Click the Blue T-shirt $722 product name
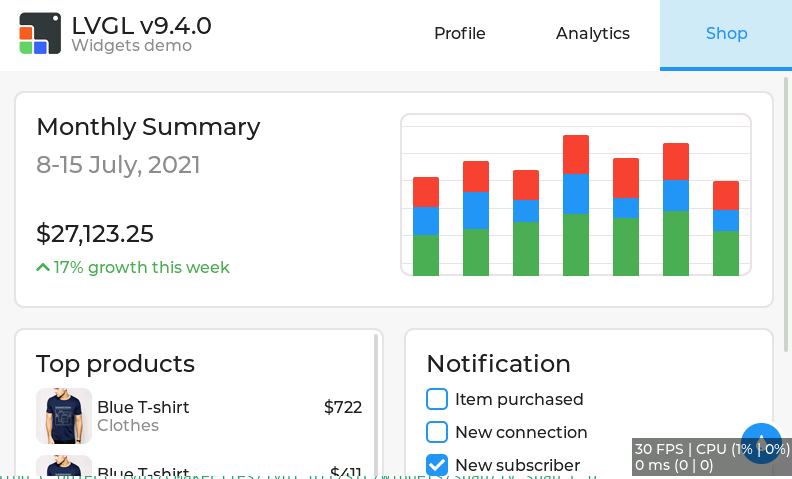Screen dimensions: 792x479 [x=143, y=407]
